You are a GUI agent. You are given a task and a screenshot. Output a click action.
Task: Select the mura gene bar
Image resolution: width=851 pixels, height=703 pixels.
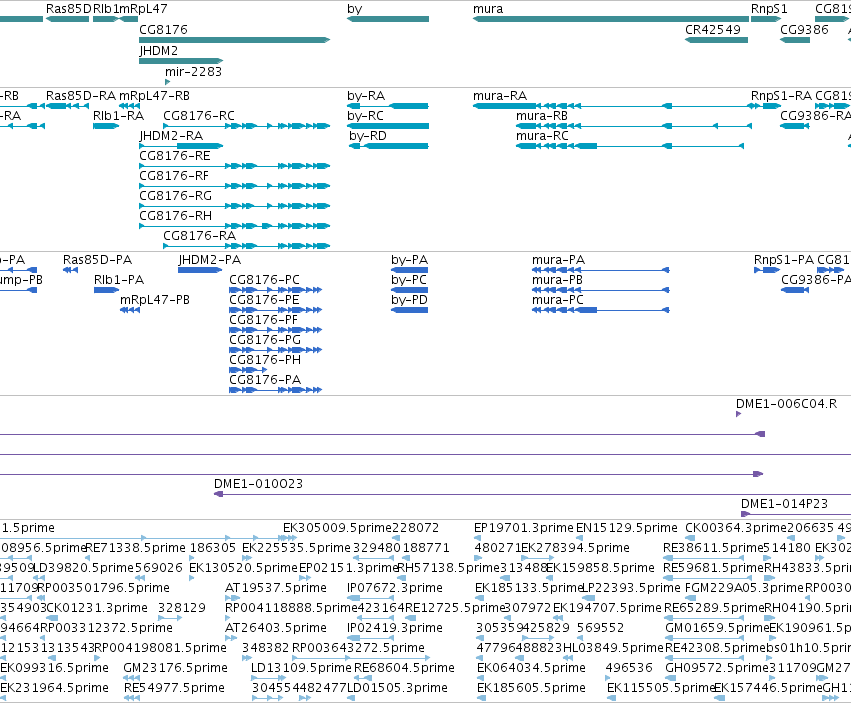coord(611,19)
